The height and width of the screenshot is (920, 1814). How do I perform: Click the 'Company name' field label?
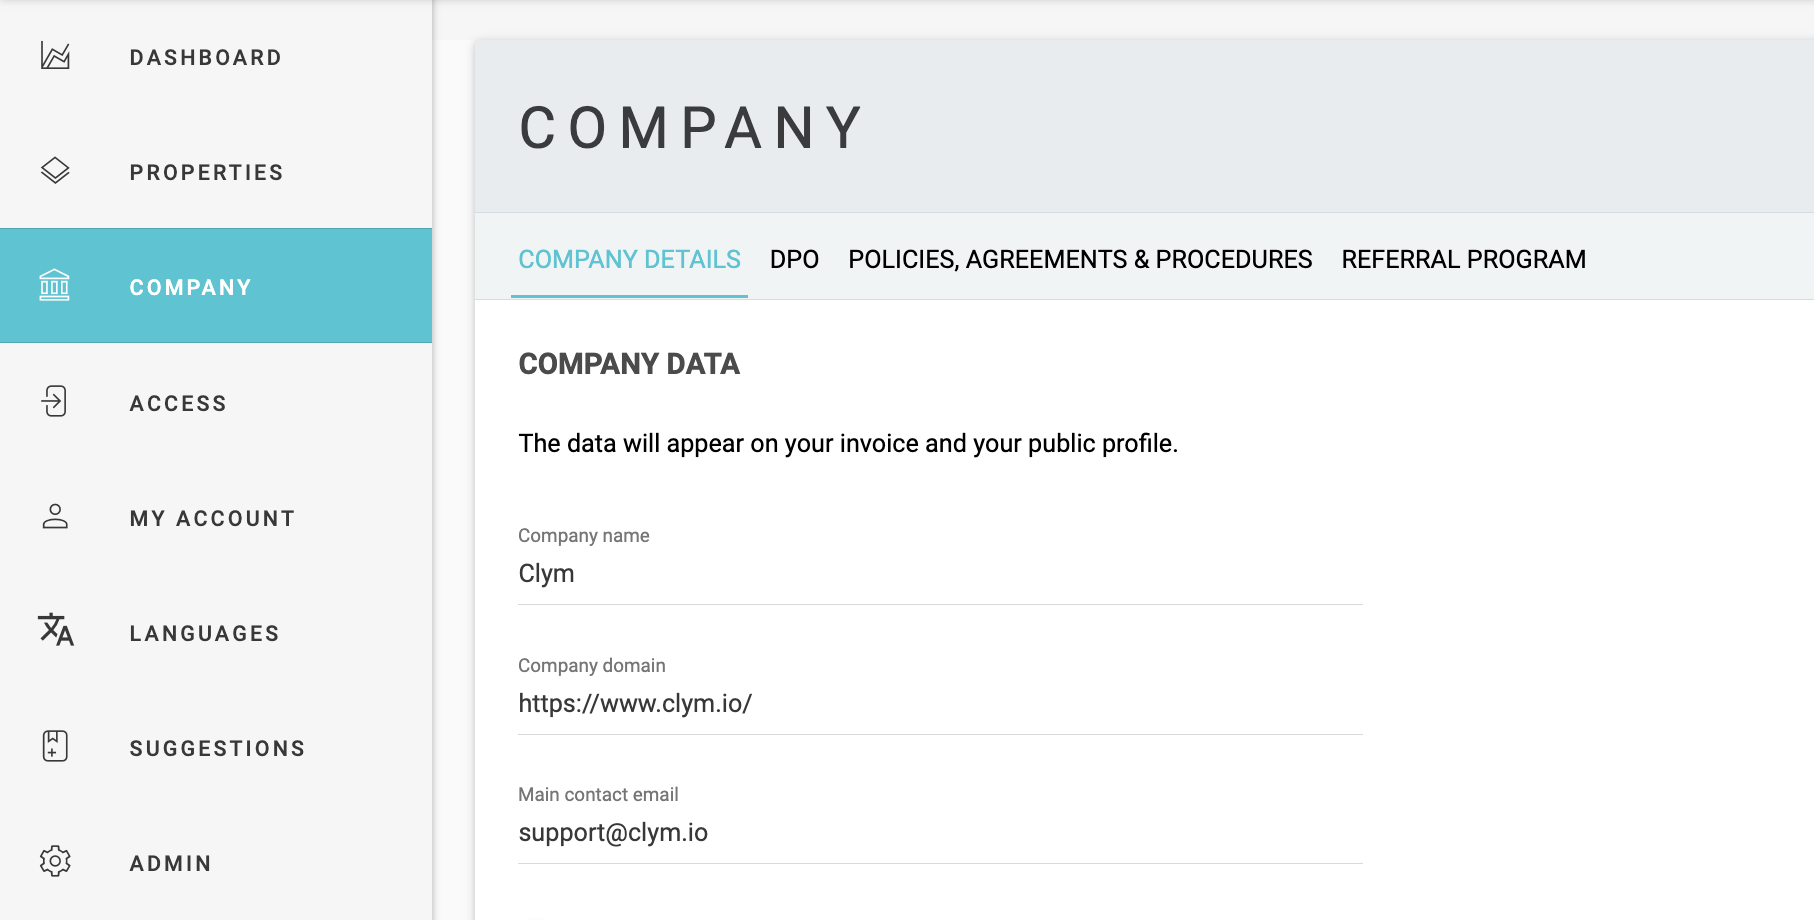click(x=584, y=535)
